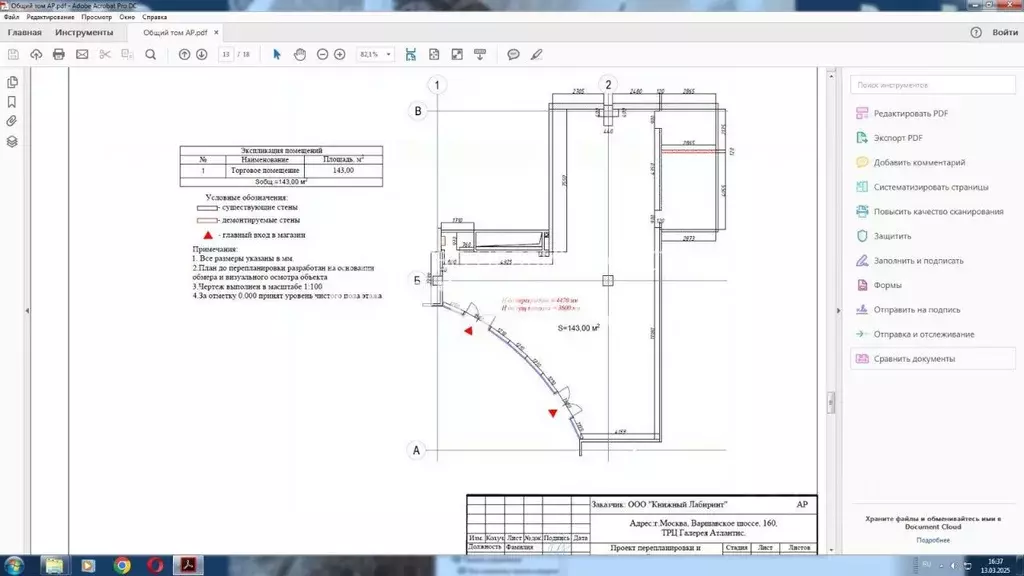The image size is (1024, 576).
Task: Click the page number input field
Action: 226,55
